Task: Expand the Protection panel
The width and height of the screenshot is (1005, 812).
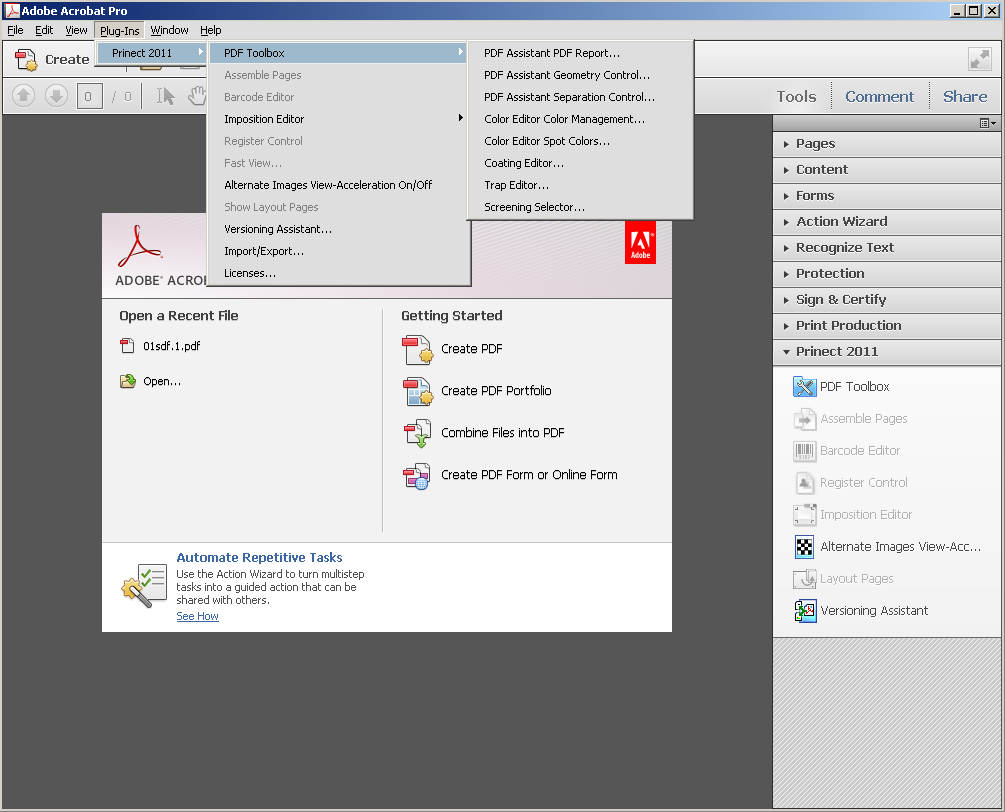Action: (x=886, y=274)
